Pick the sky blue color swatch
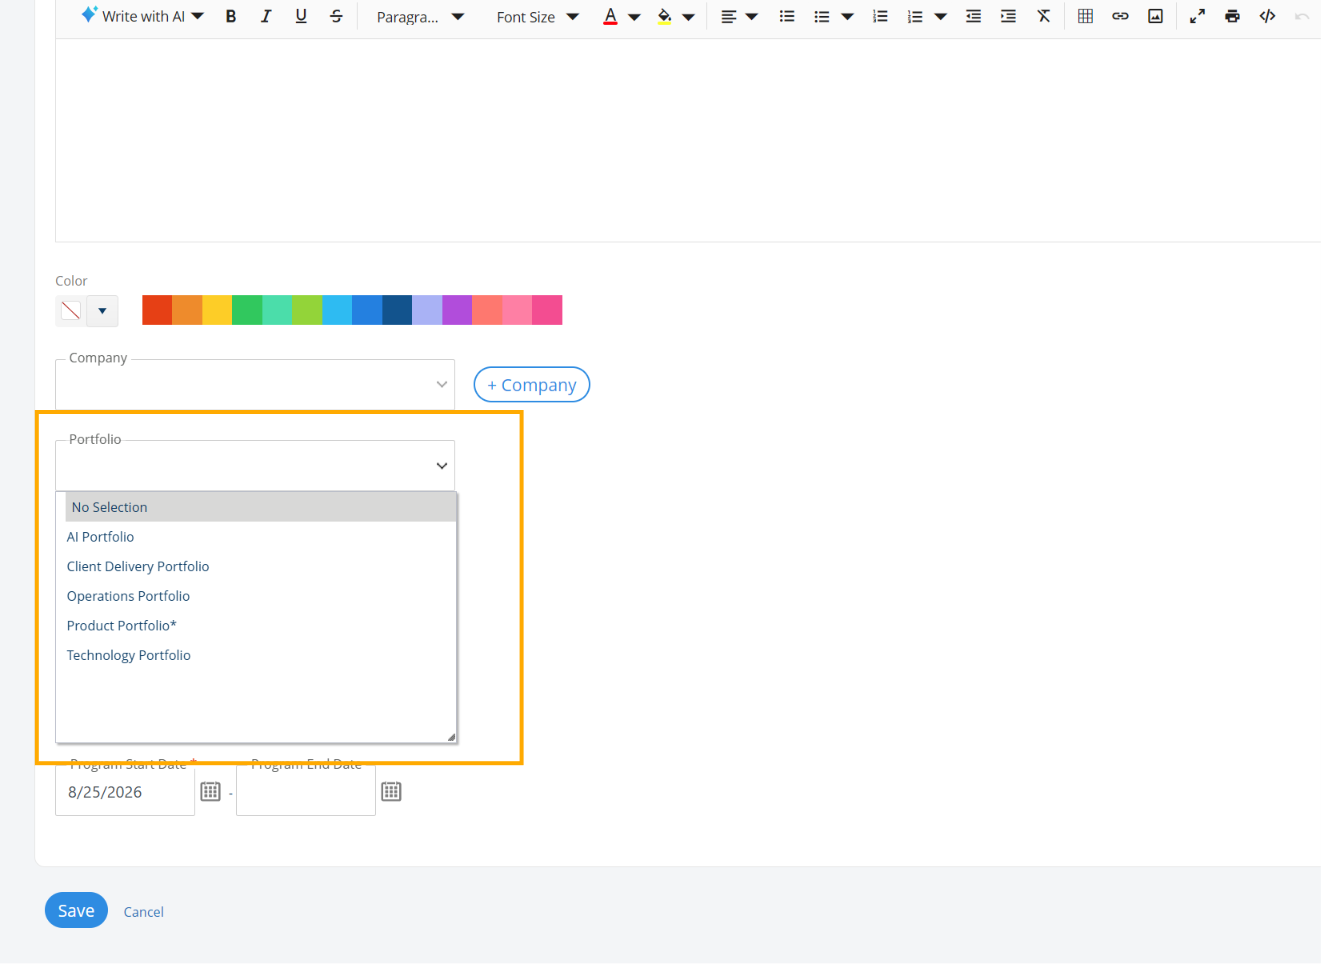The height and width of the screenshot is (964, 1321). tap(337, 310)
